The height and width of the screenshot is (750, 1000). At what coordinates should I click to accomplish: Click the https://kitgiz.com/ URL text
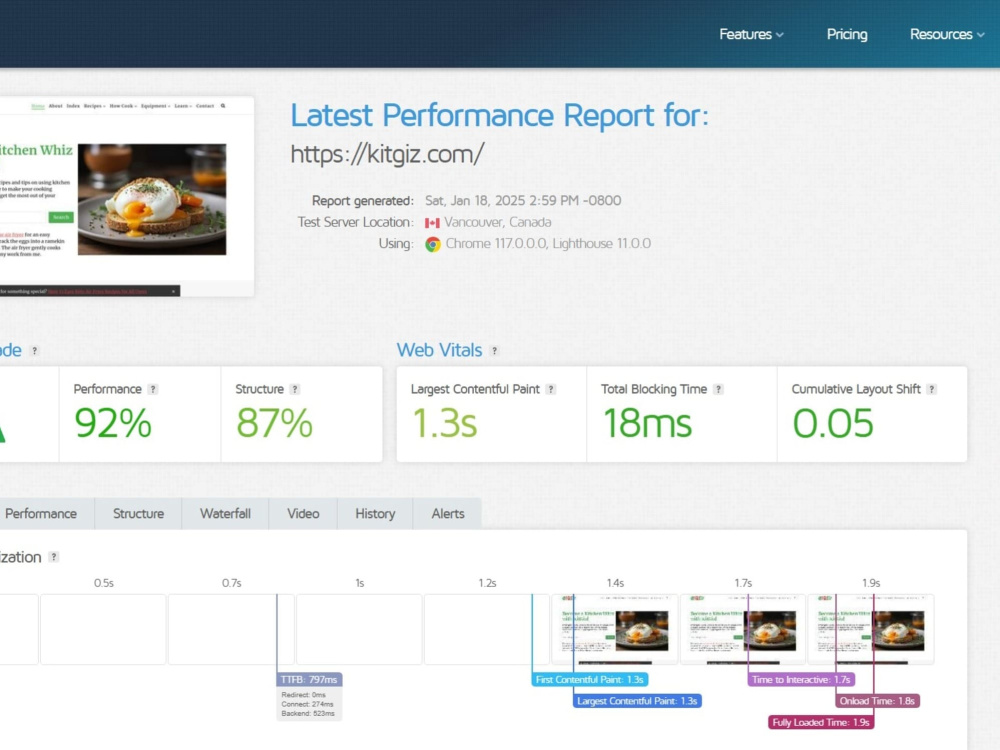pyautogui.click(x=387, y=154)
